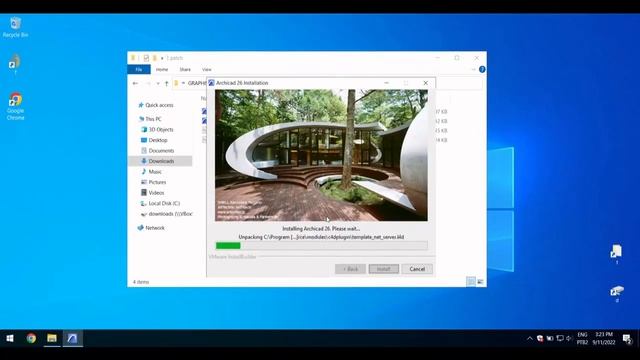Click the Windows Start button
The width and height of the screenshot is (640, 360).
coord(10,338)
